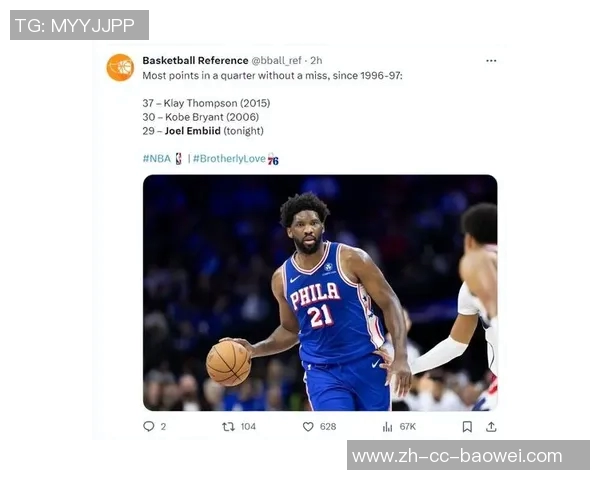Like the tweet with heart icon
This screenshot has width=600, height=480.
tap(308, 426)
